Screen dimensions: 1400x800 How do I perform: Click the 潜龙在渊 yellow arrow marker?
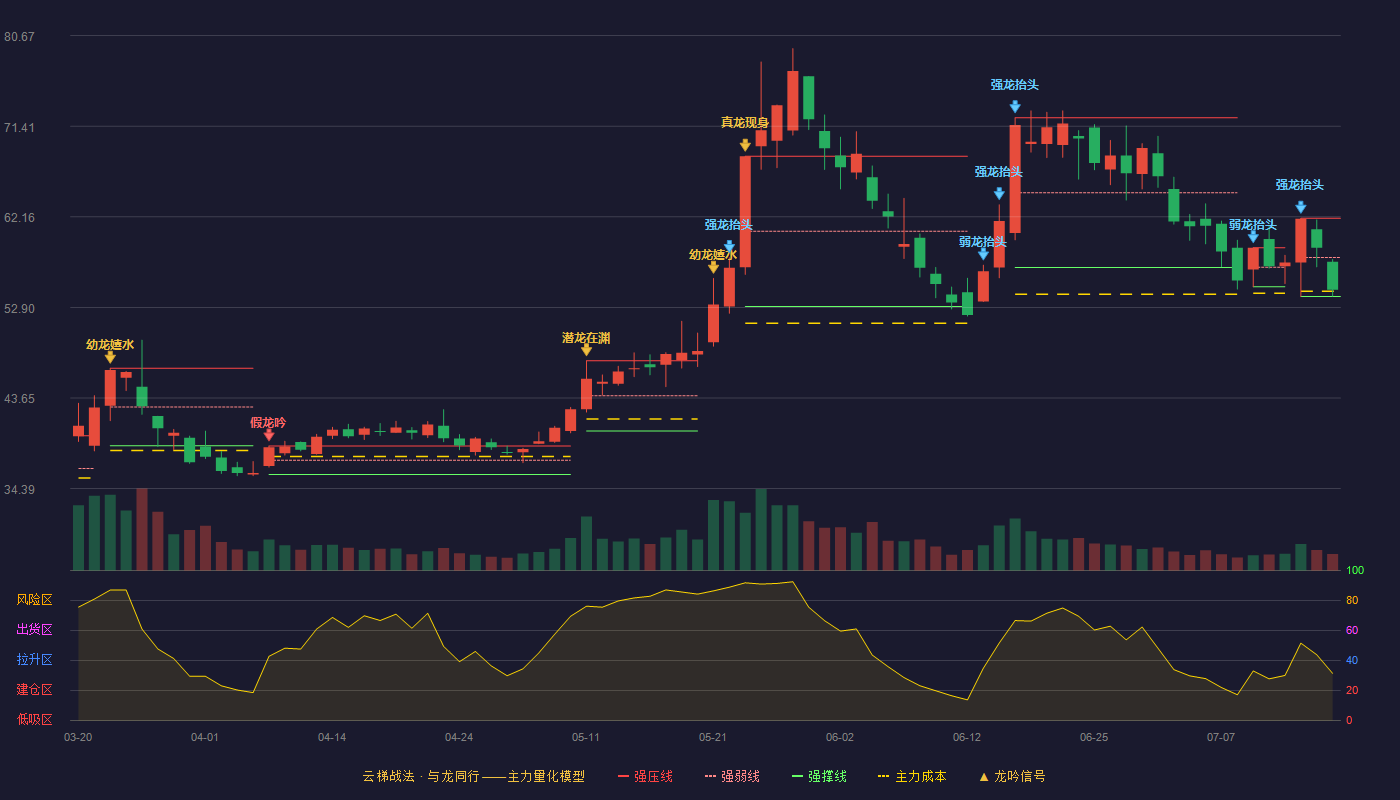tap(586, 350)
